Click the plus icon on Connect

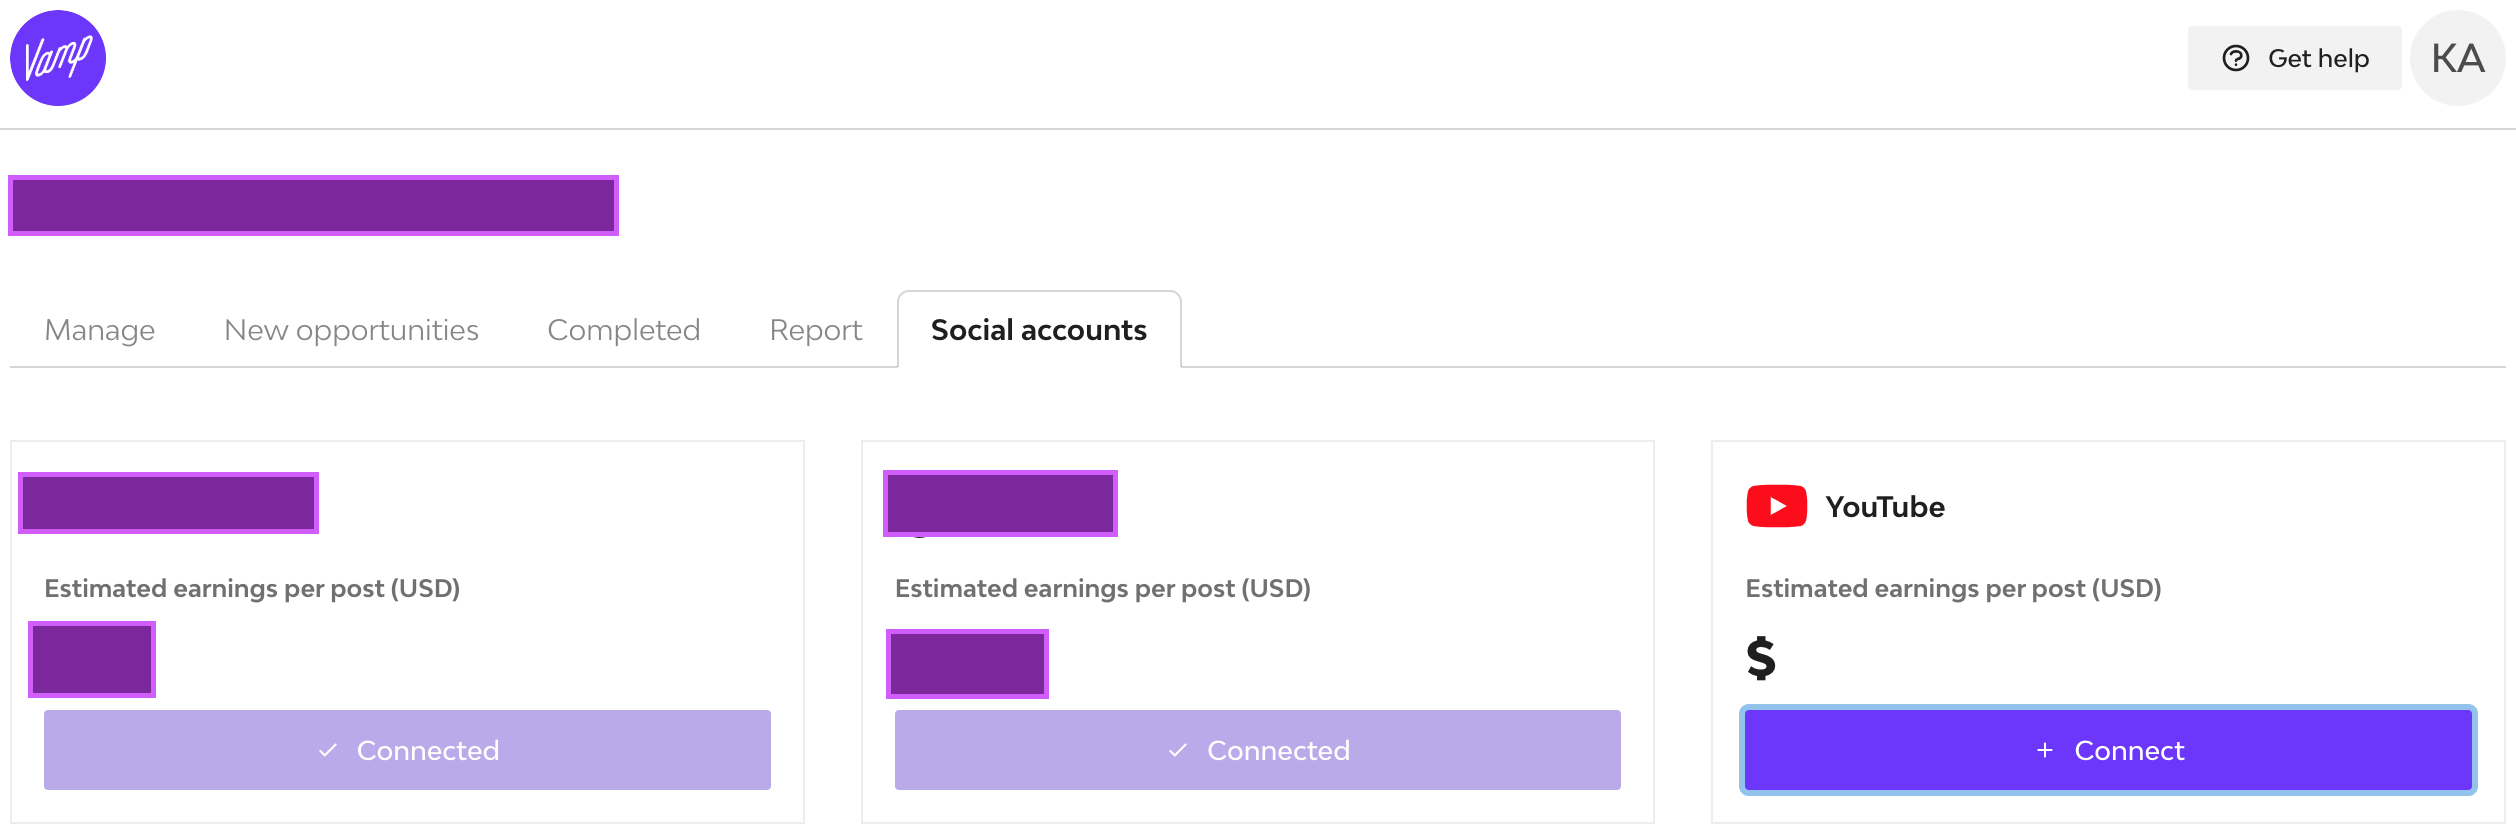(x=2045, y=750)
